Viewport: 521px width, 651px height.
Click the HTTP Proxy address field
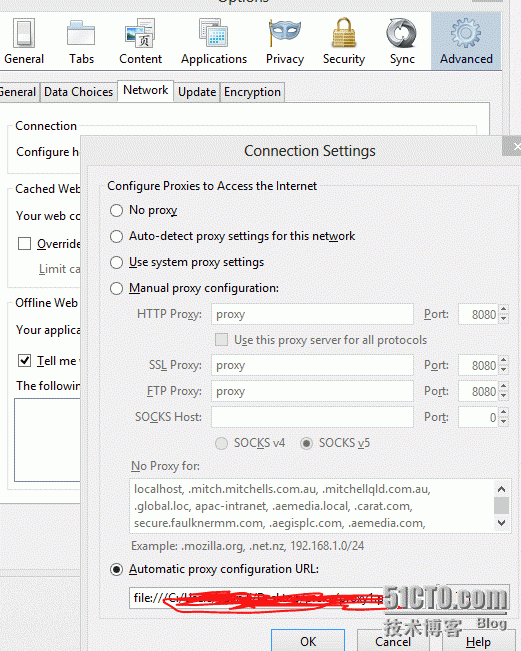tap(312, 314)
